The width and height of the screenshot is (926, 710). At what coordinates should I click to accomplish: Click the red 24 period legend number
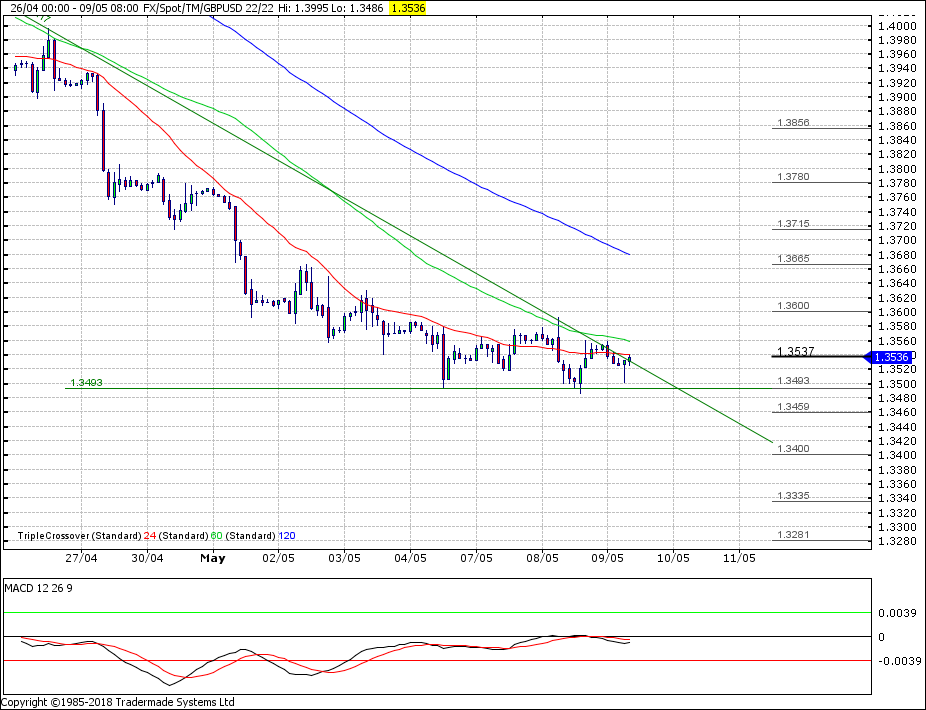[149, 536]
